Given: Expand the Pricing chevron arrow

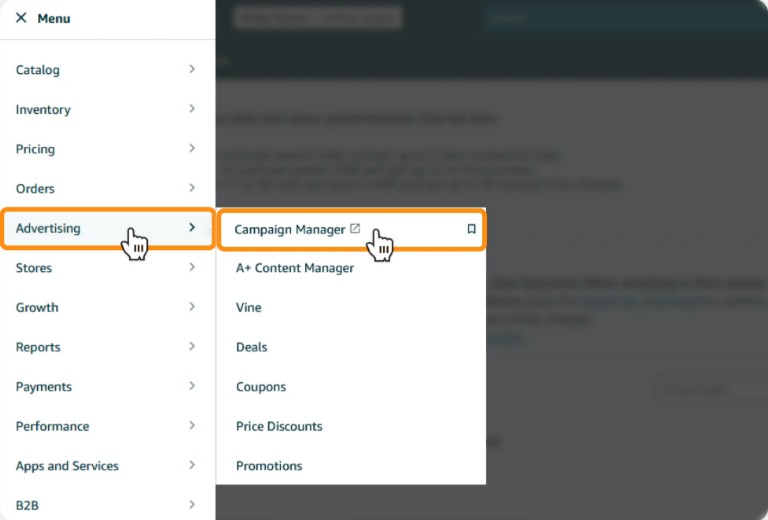Looking at the screenshot, I should click(x=192, y=148).
